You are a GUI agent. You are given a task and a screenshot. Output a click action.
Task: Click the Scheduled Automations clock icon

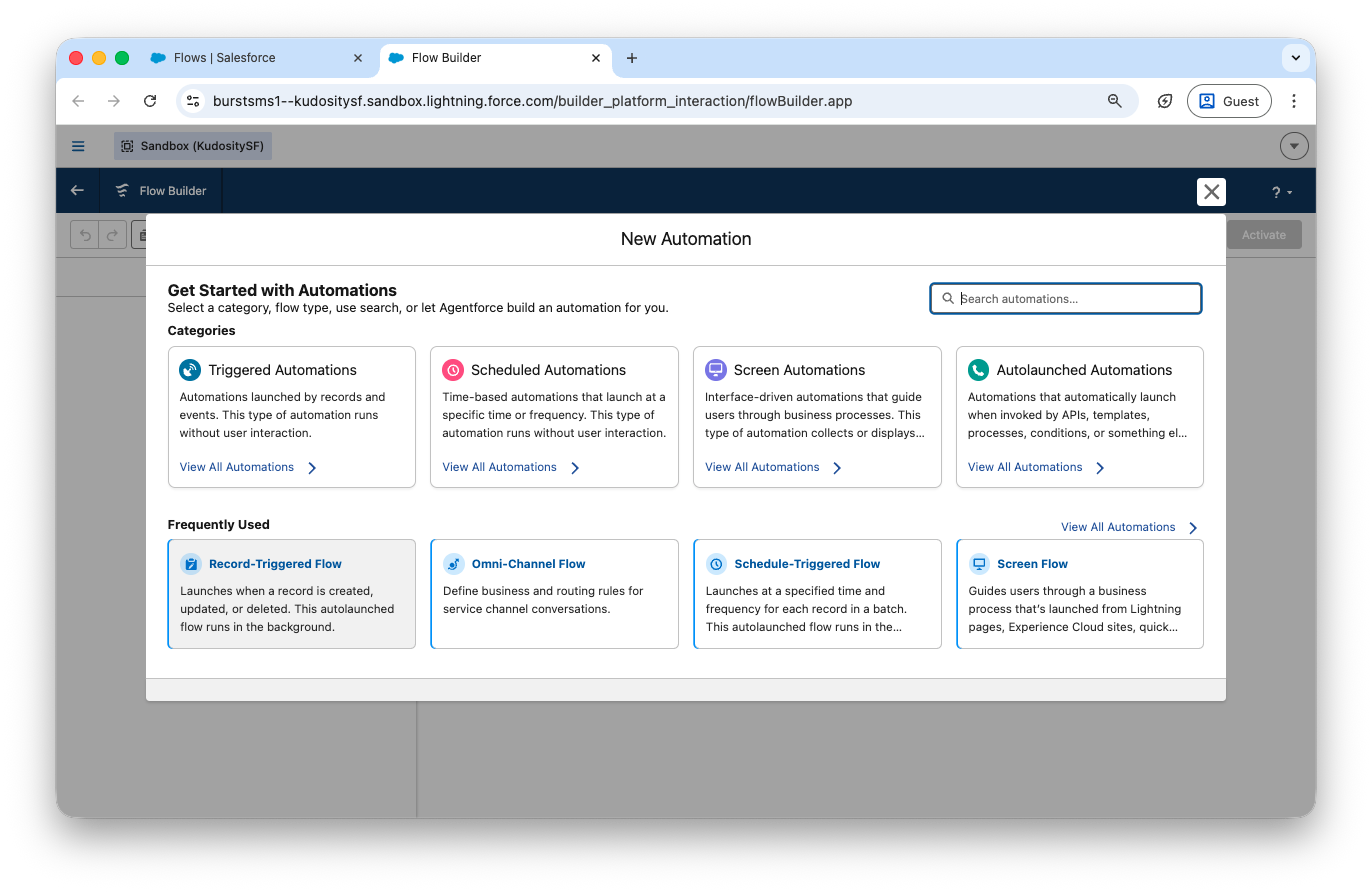(x=453, y=370)
